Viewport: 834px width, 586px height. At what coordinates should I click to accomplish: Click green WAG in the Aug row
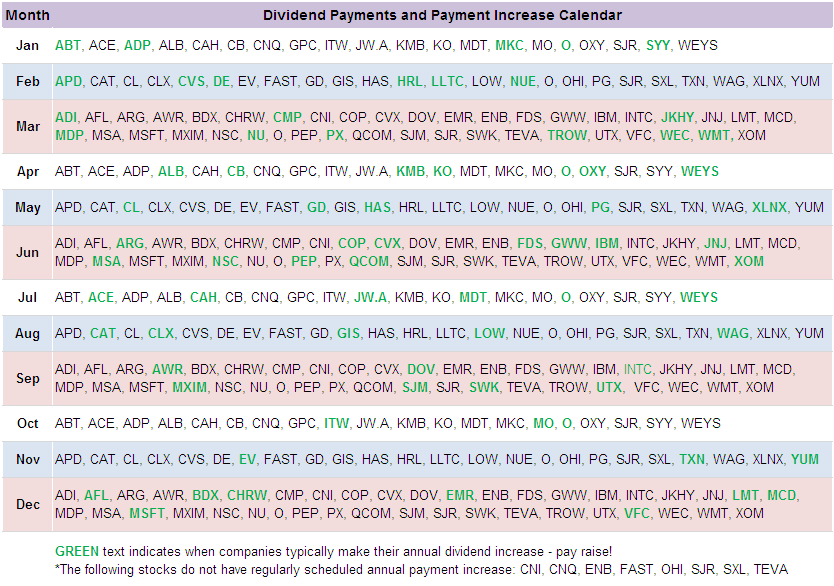[732, 333]
